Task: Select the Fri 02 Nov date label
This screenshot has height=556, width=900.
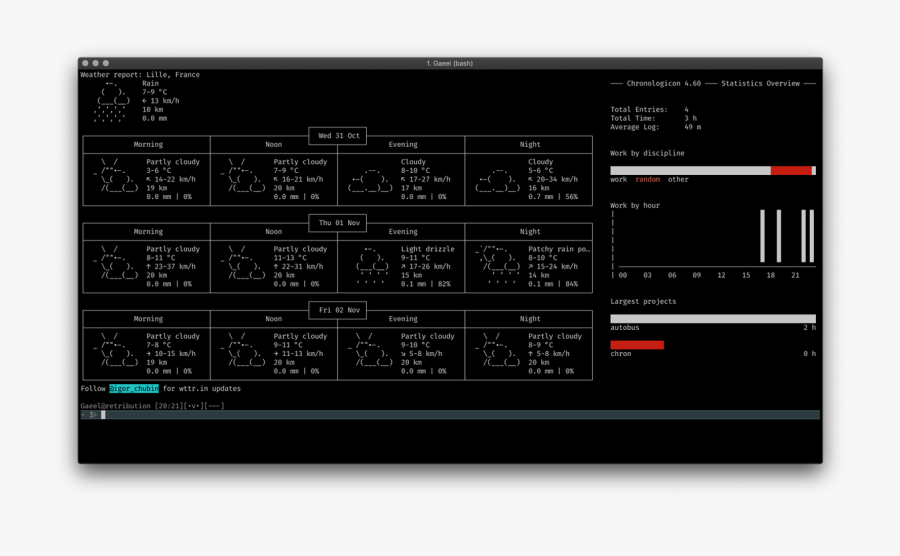Action: (x=338, y=310)
